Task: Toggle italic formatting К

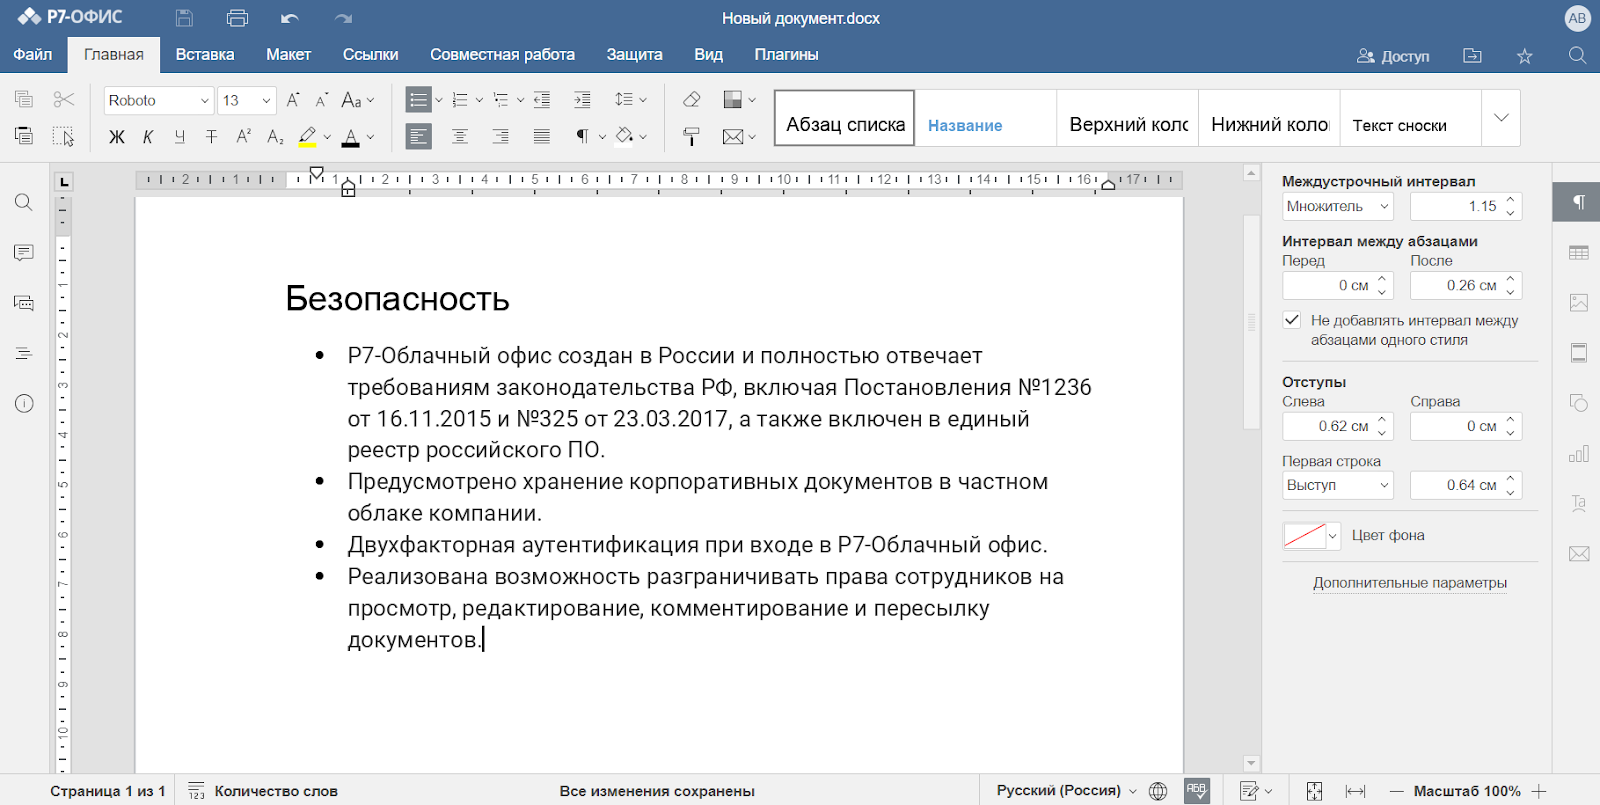Action: (148, 137)
